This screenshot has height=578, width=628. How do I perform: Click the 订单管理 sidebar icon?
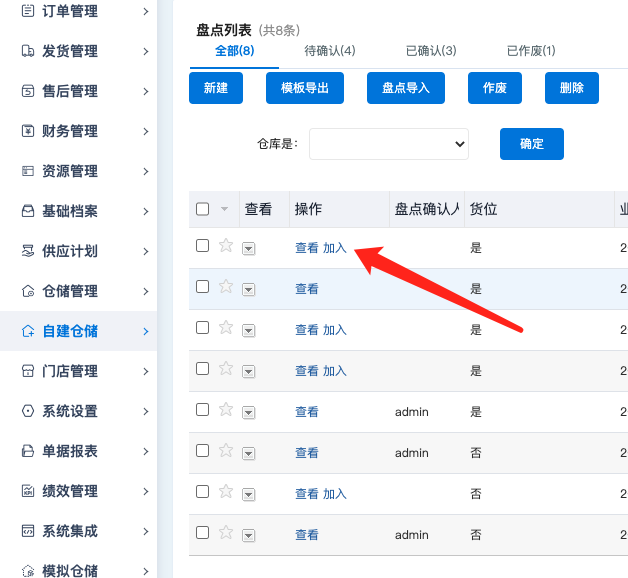(28, 11)
